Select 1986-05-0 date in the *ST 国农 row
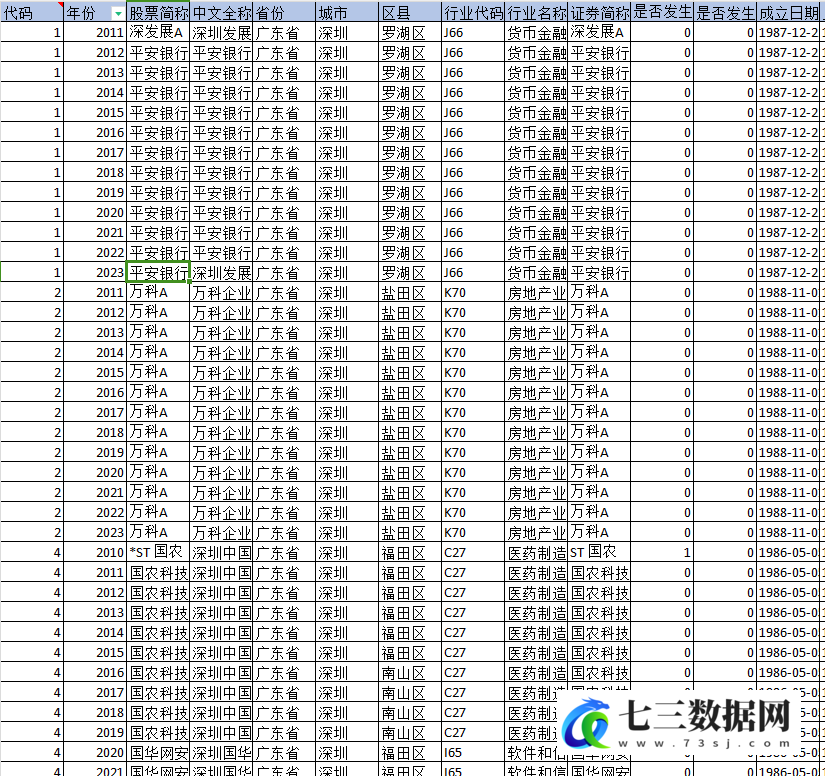The image size is (825, 776). (x=789, y=552)
